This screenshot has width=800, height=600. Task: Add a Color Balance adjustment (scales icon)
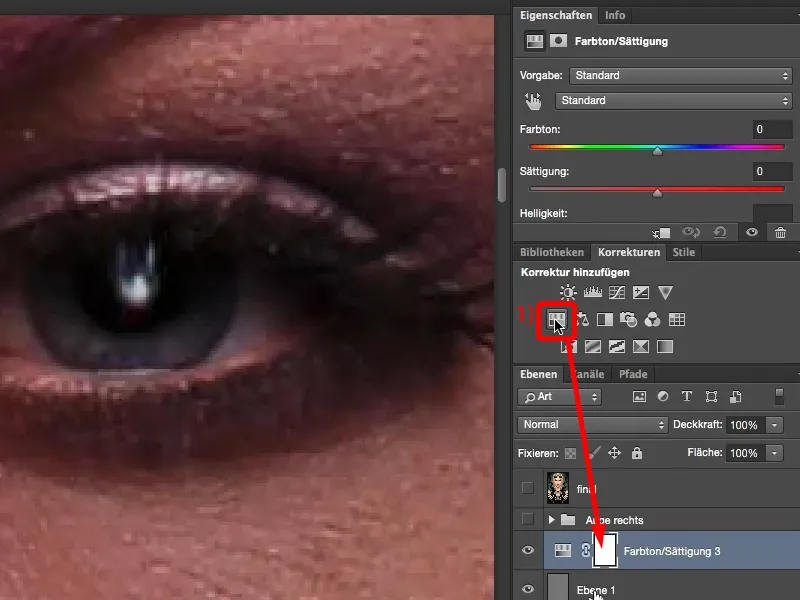click(582, 320)
